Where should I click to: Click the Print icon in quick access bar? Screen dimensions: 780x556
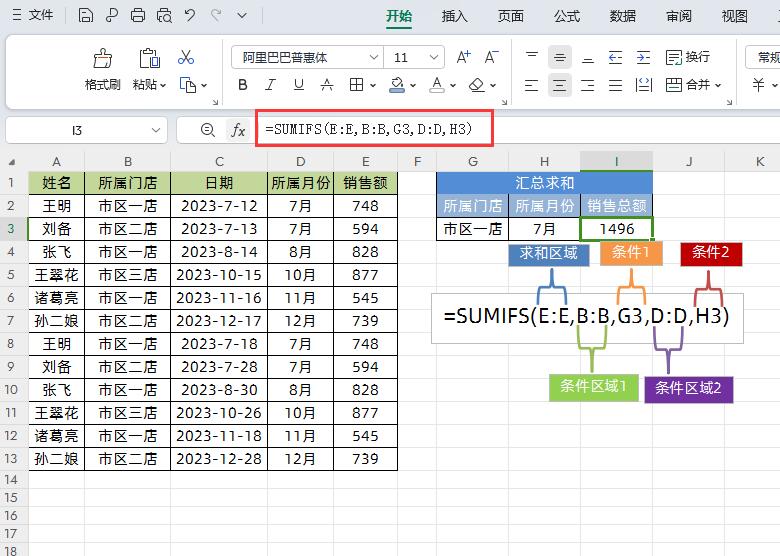(x=138, y=15)
